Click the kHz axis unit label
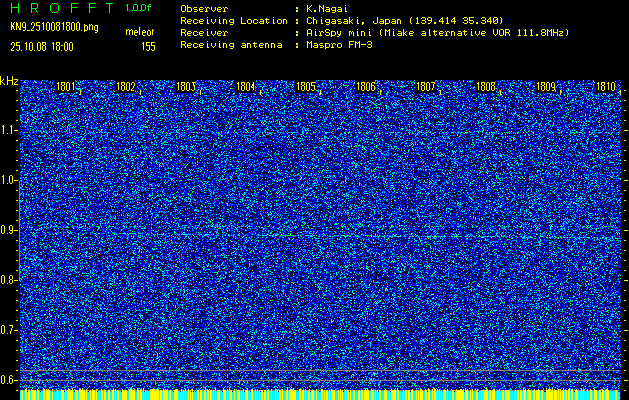Screen dimensions: 629x400 (x=9, y=80)
